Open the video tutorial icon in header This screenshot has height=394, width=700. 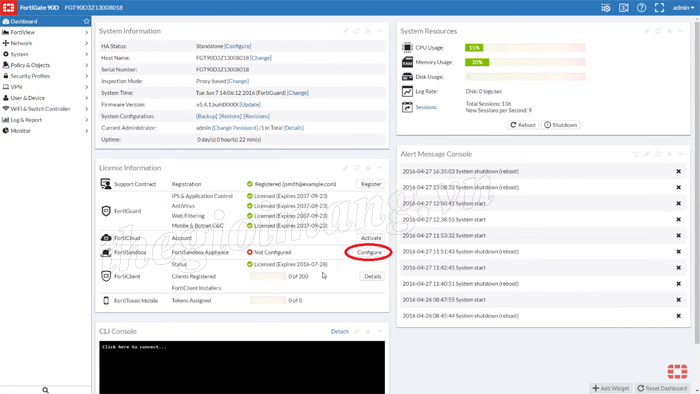coord(624,8)
